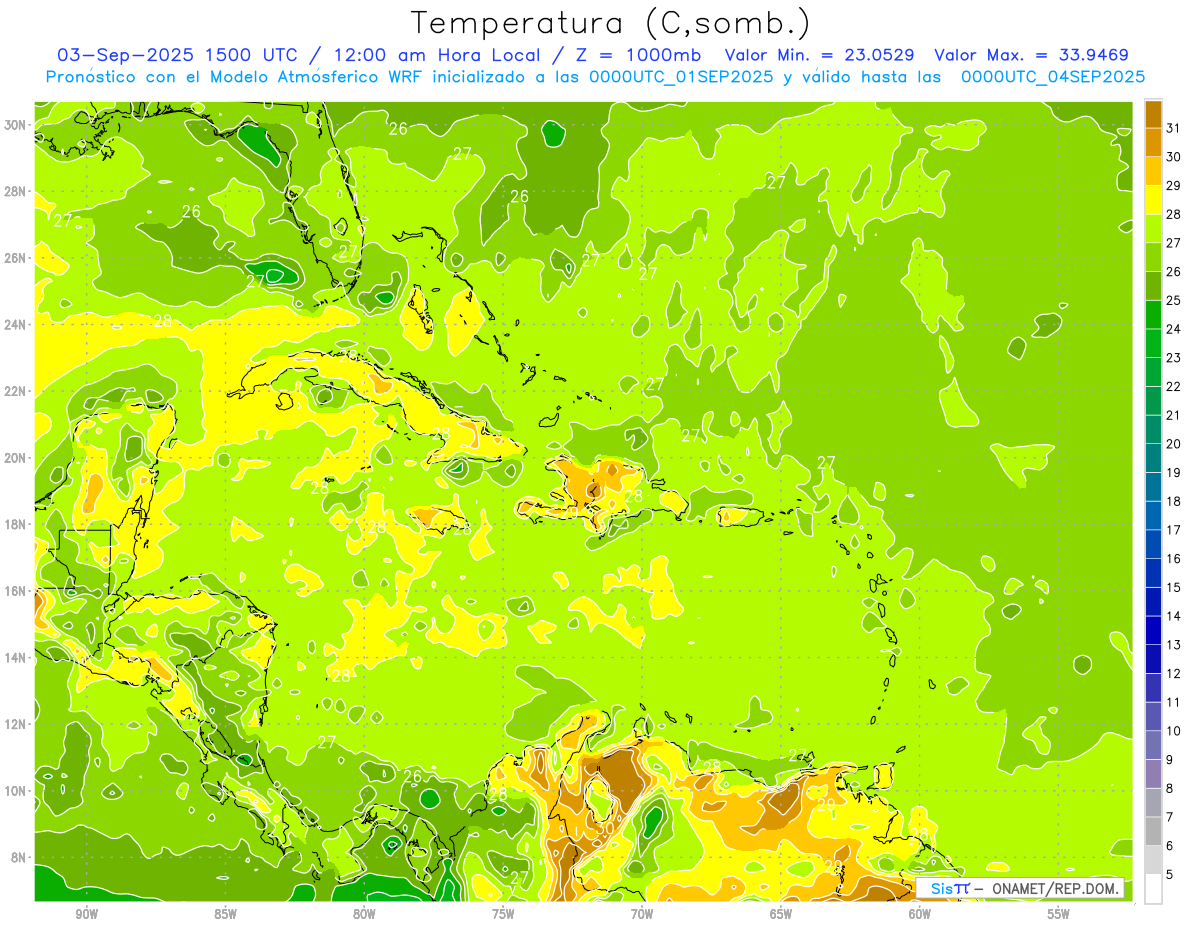The width and height of the screenshot is (1200, 927).
Task: Click the 12N latitude axis label
Action: click(x=17, y=724)
